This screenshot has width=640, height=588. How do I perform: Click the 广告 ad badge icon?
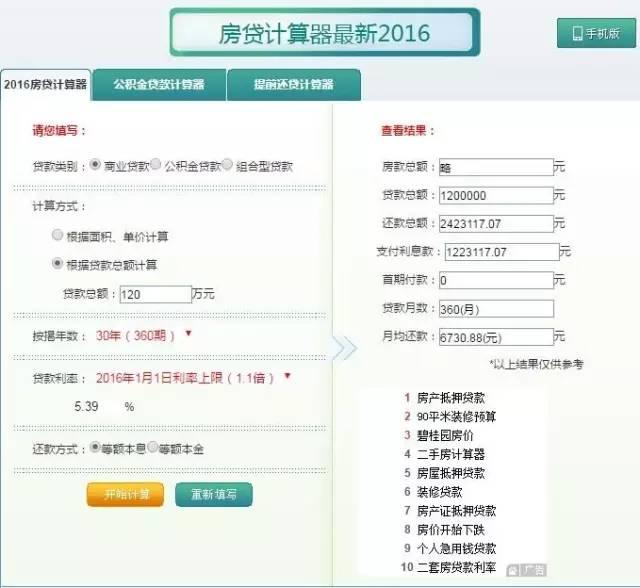526,570
